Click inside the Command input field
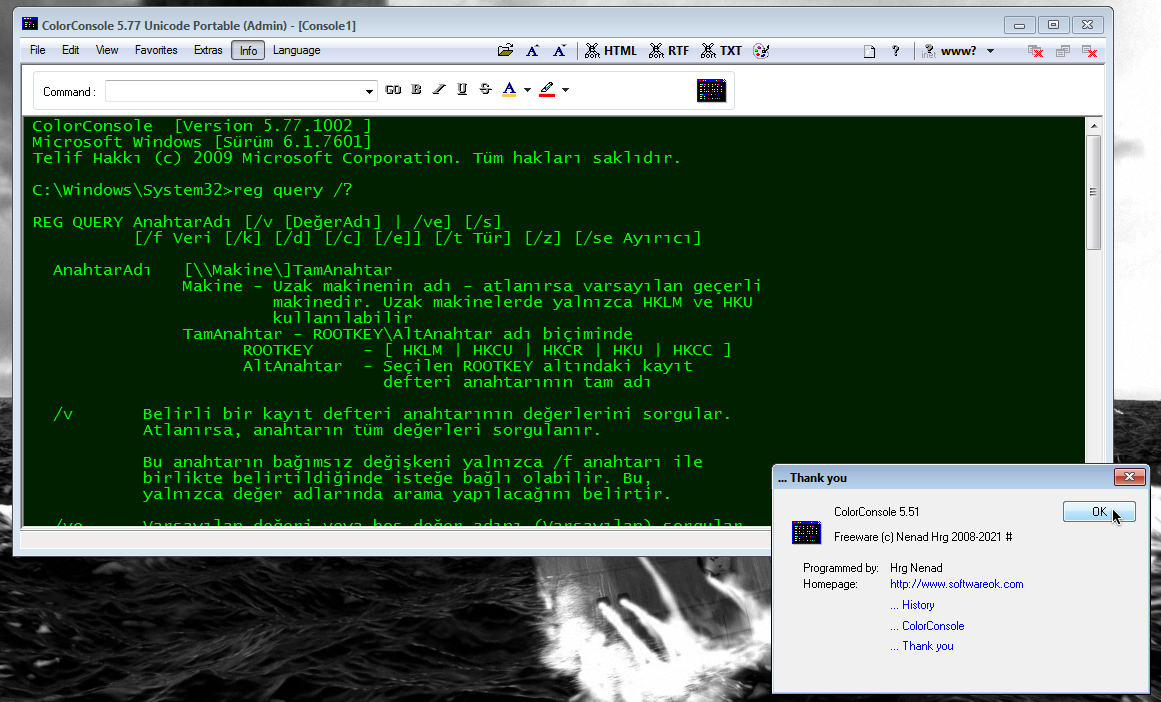This screenshot has height=702, width=1161. coord(235,91)
